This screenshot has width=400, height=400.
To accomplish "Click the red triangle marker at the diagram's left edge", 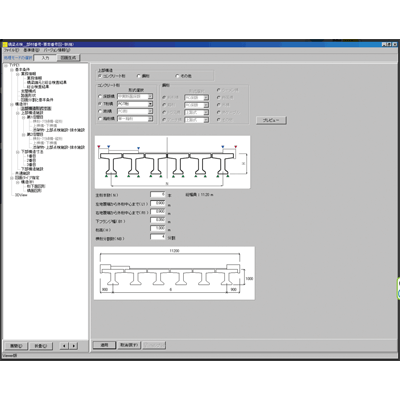I will [x=99, y=147].
